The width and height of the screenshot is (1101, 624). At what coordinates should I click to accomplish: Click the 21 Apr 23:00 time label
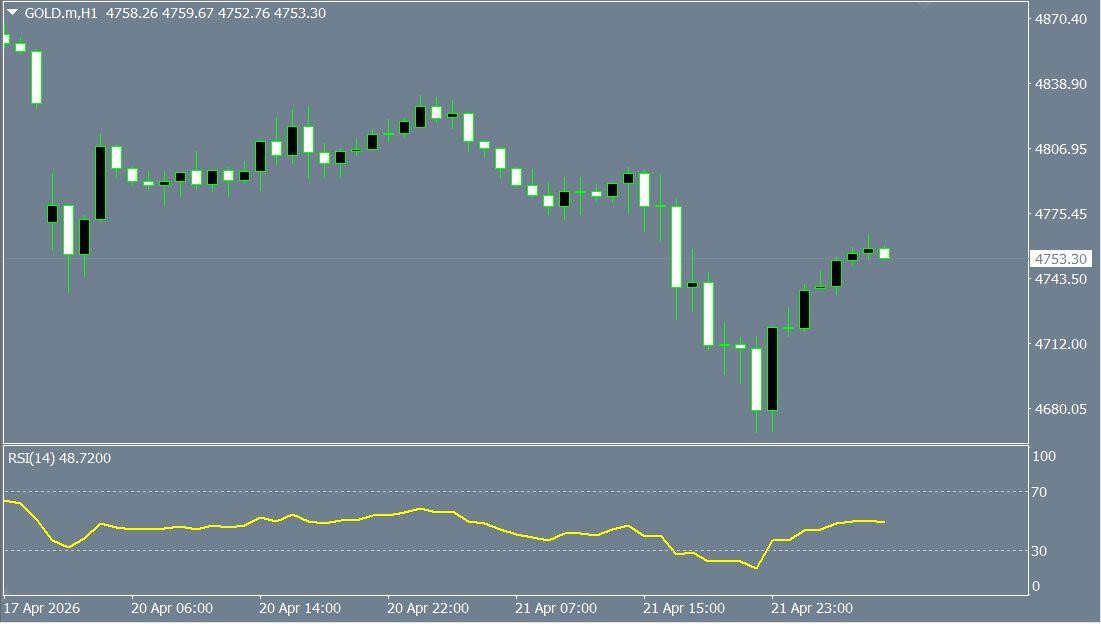click(812, 608)
